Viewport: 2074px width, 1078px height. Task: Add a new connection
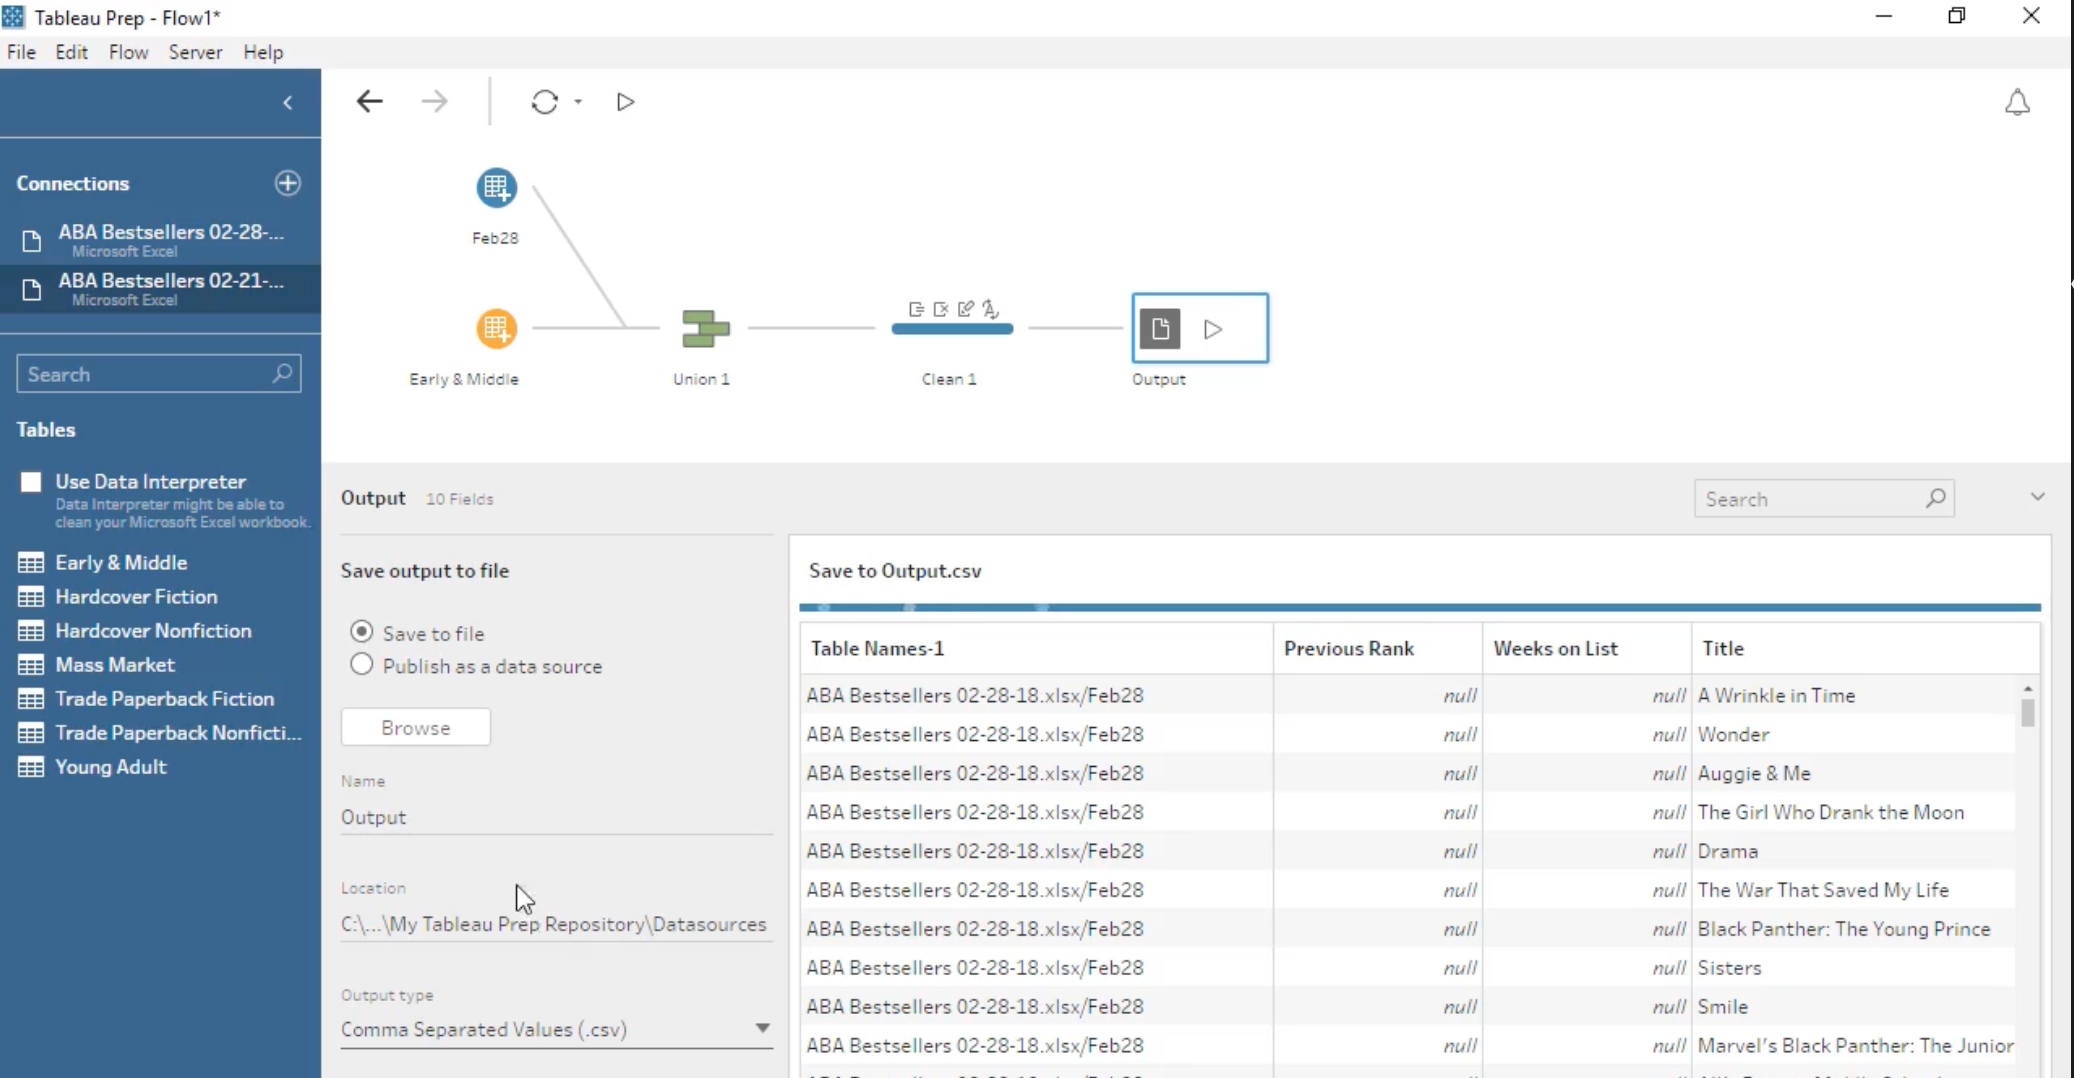[x=288, y=183]
